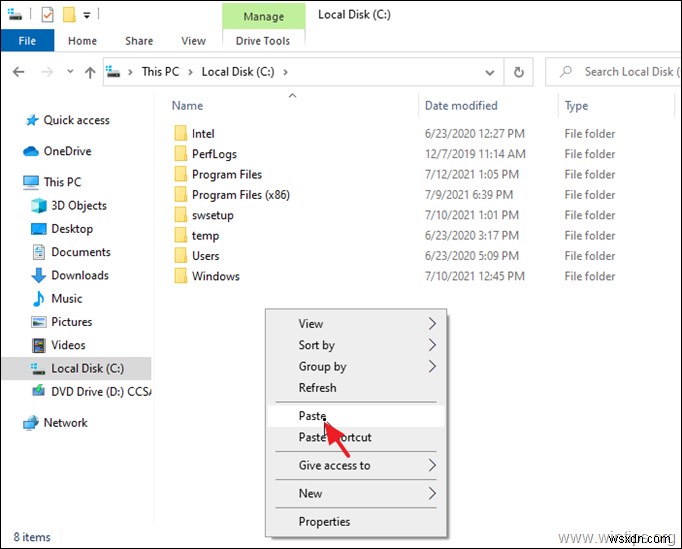Select Quick access in navigation pane

[x=76, y=120]
